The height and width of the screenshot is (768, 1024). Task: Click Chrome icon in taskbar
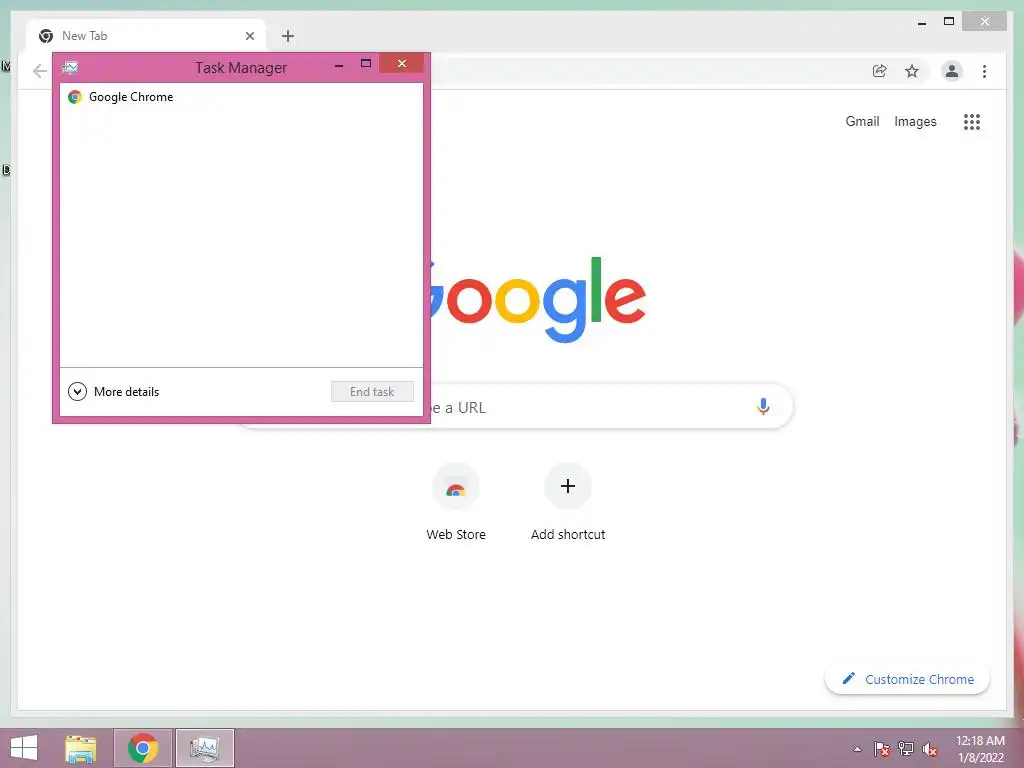coord(143,748)
